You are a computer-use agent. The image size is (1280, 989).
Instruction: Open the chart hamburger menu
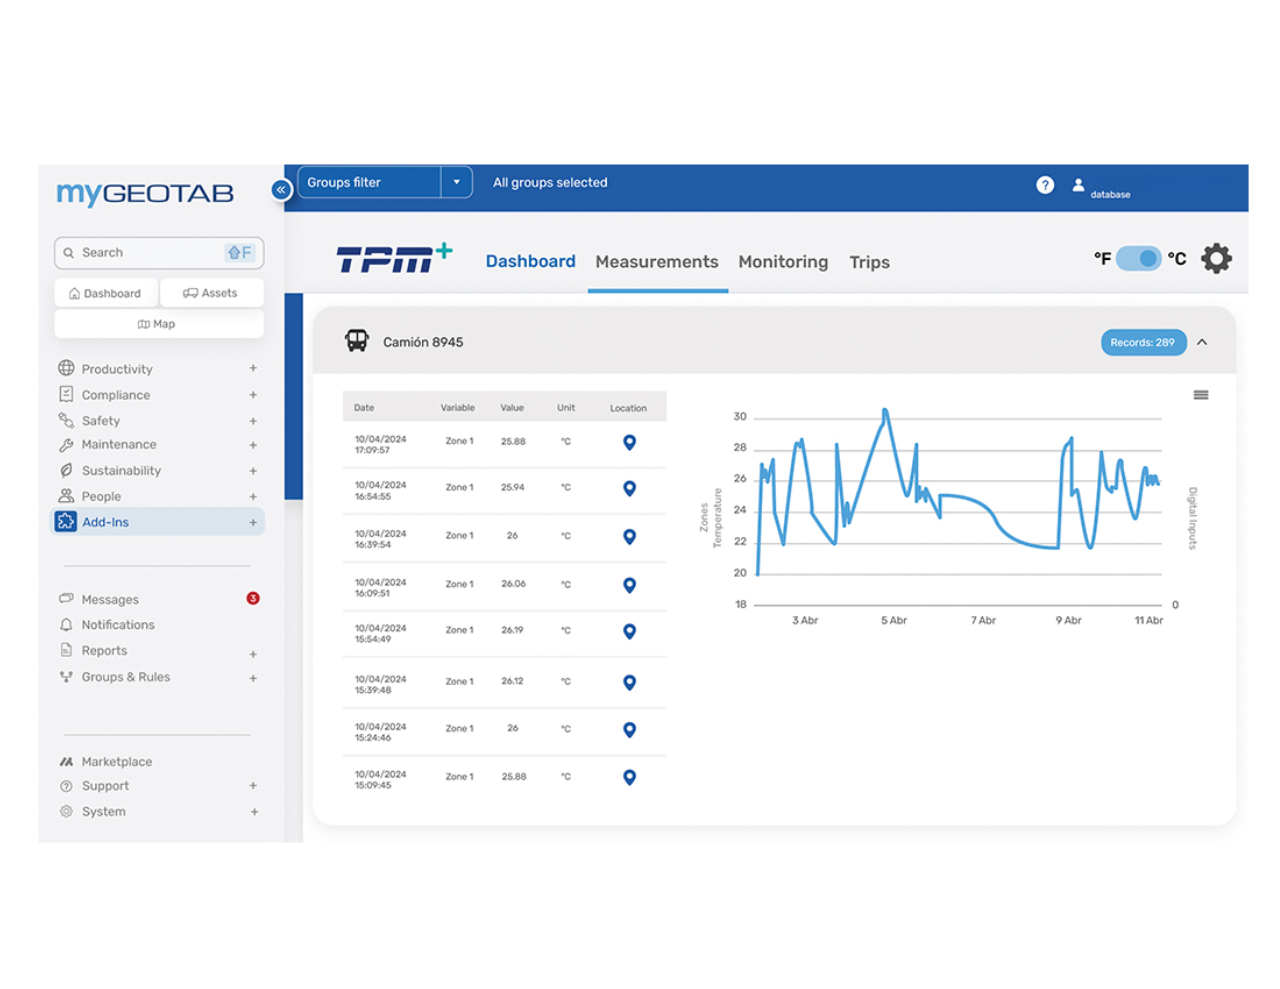pos(1201,395)
